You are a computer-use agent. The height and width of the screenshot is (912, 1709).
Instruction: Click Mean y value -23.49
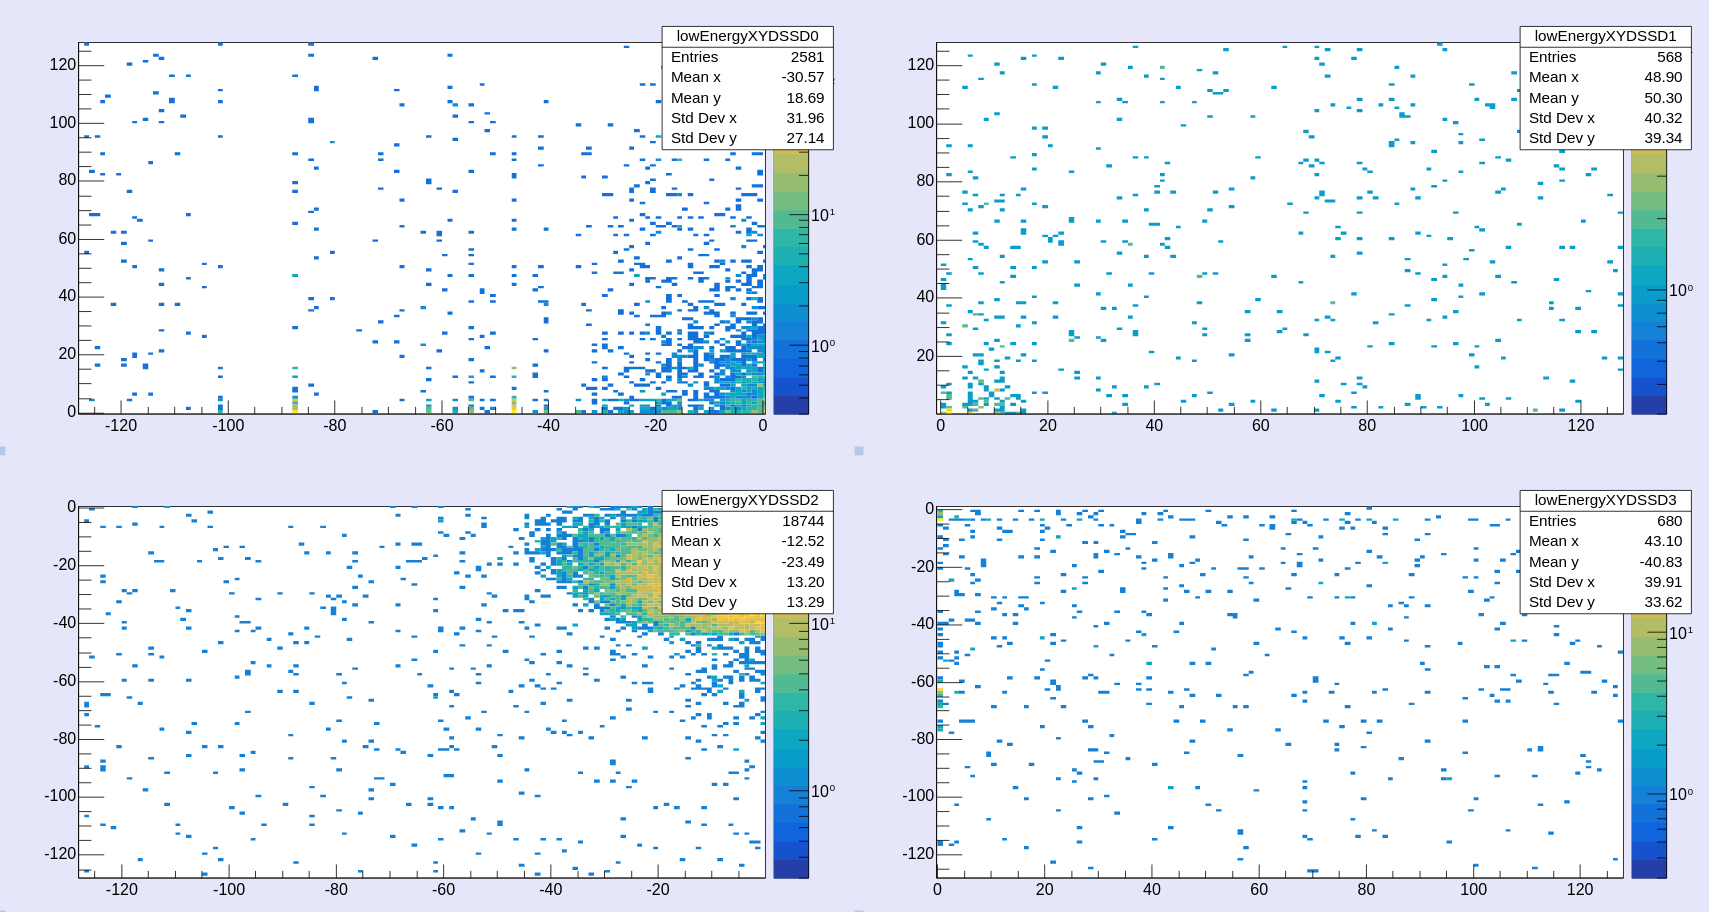[x=803, y=562]
